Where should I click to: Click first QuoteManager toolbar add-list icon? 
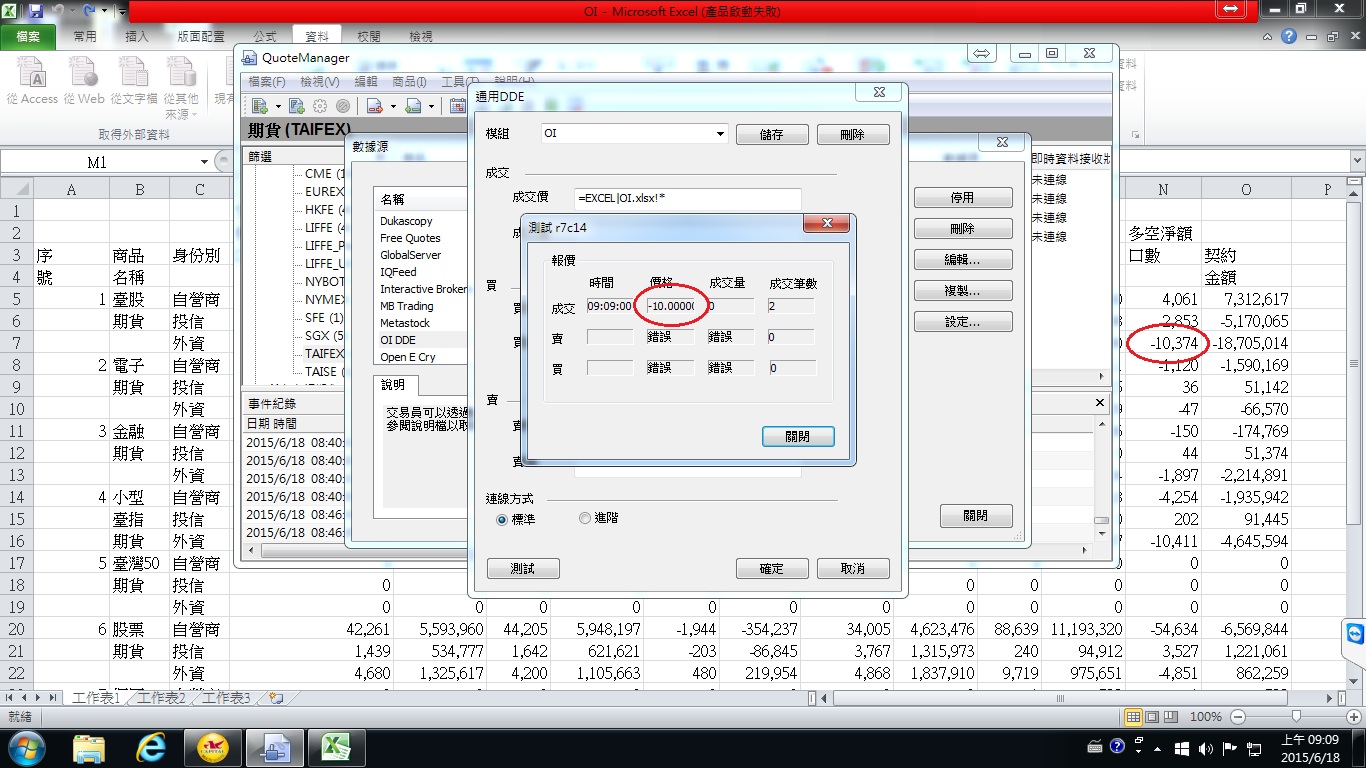click(260, 106)
